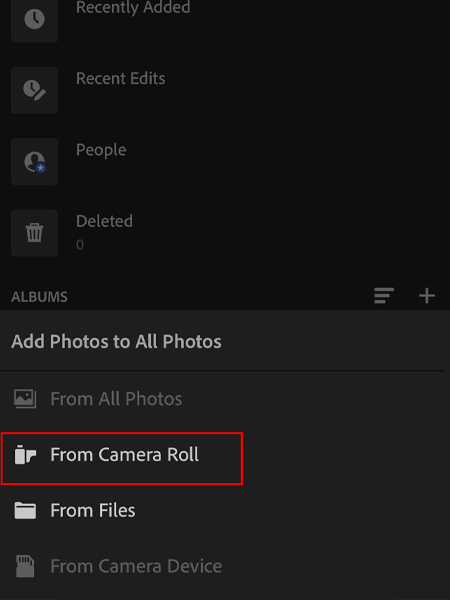Tap the Deleted trash can icon

(34, 233)
